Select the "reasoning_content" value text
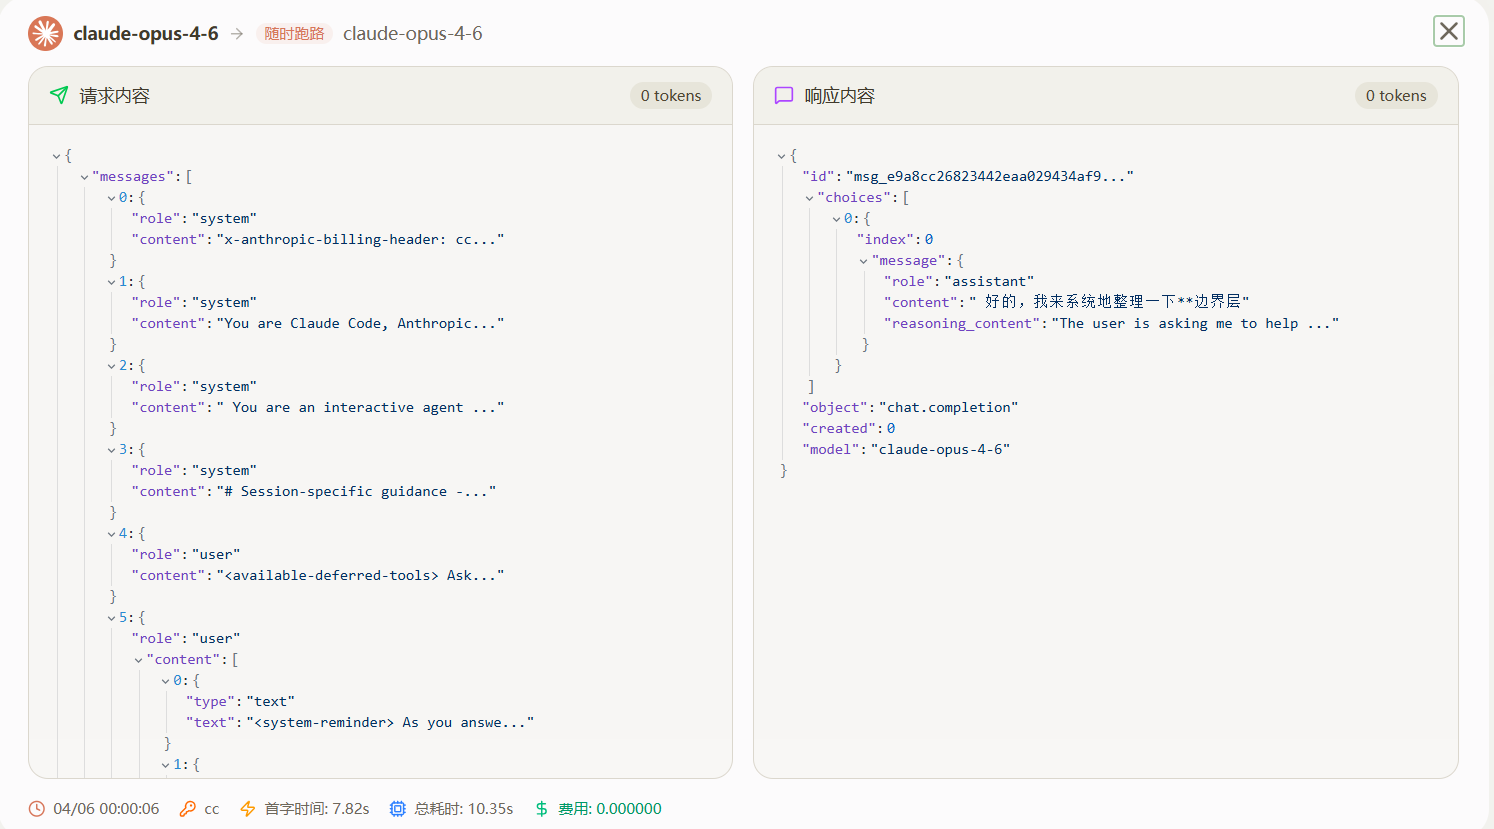1494x829 pixels. [x=1195, y=323]
